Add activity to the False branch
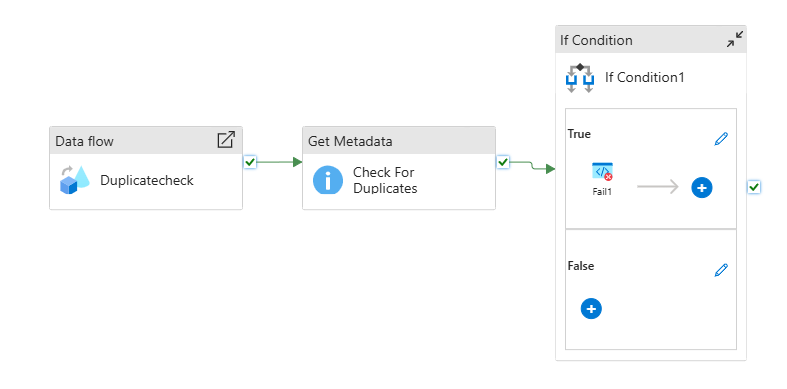Image resolution: width=787 pixels, height=389 pixels. tap(591, 309)
